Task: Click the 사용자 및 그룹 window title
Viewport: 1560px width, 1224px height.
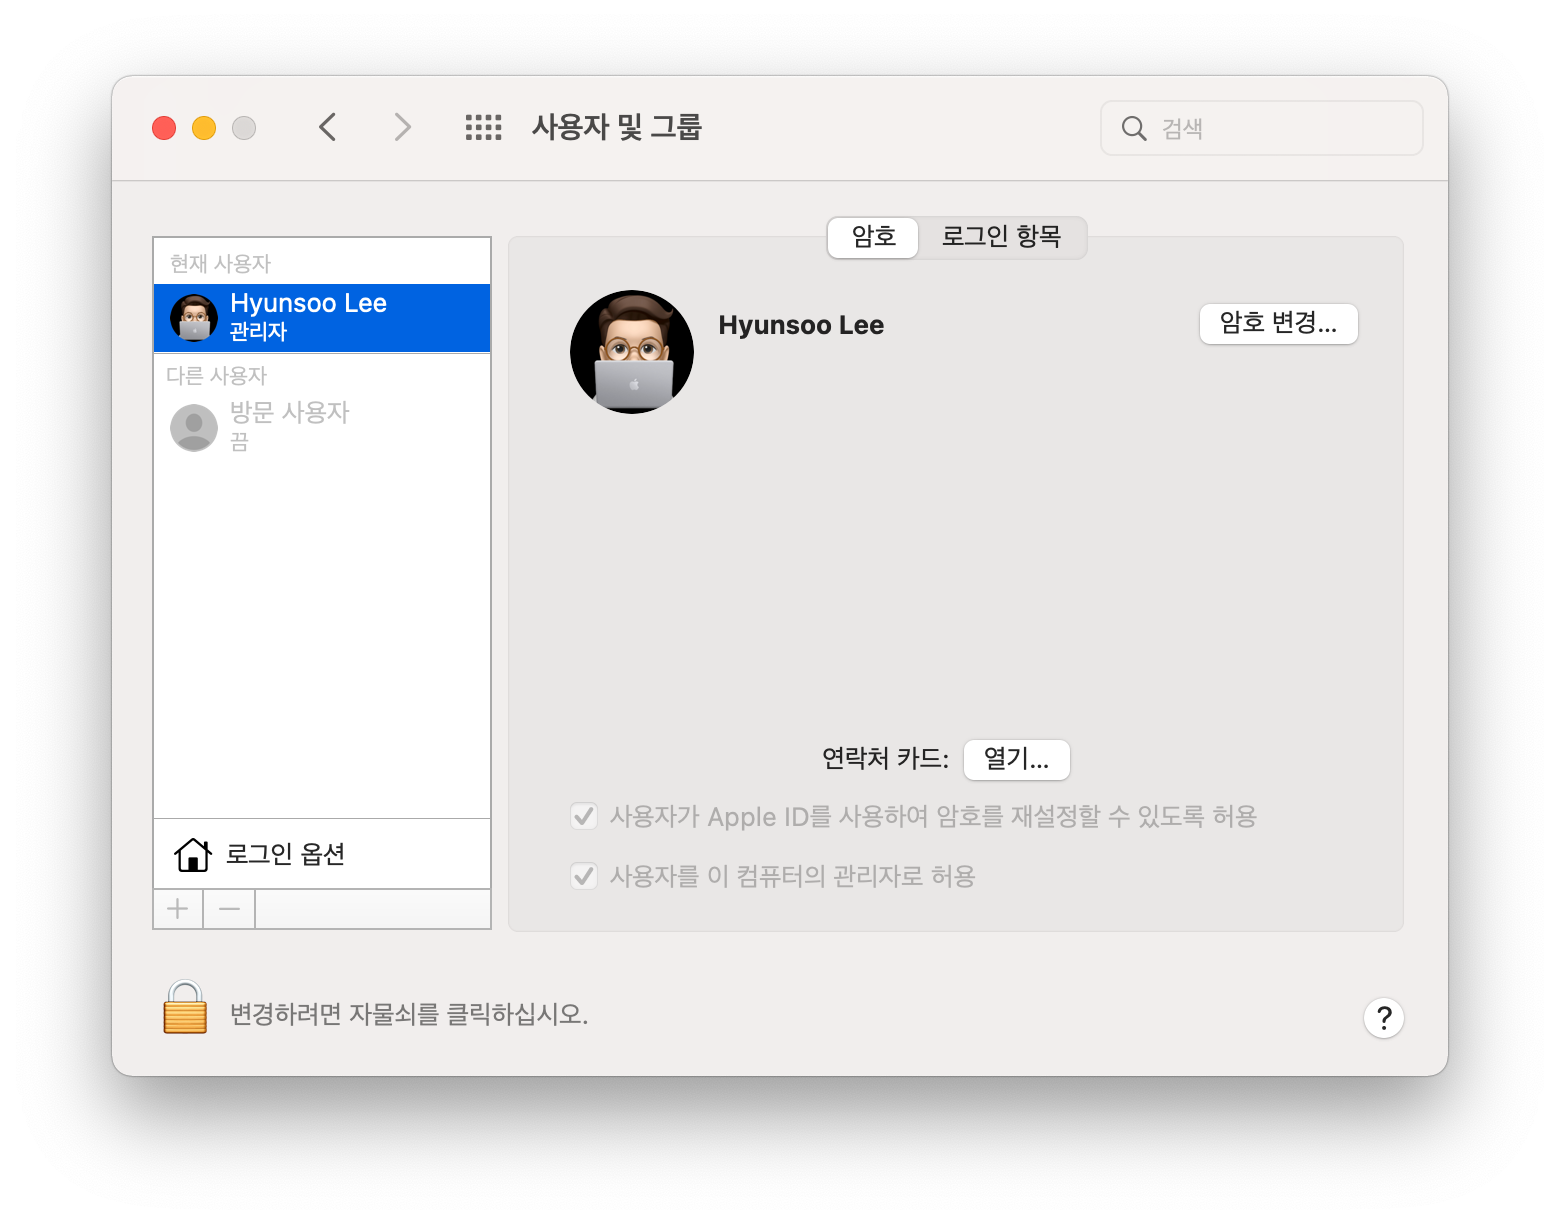Action: coord(617,127)
